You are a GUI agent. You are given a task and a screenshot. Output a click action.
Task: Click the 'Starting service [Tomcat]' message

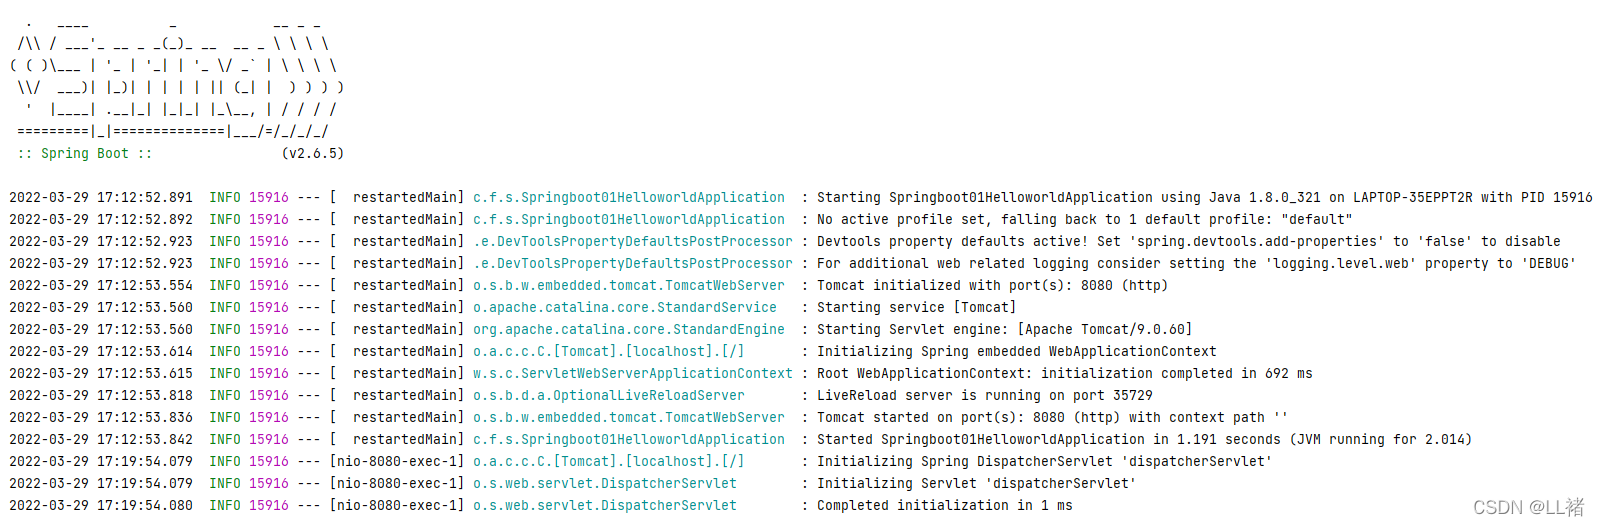pos(917,308)
